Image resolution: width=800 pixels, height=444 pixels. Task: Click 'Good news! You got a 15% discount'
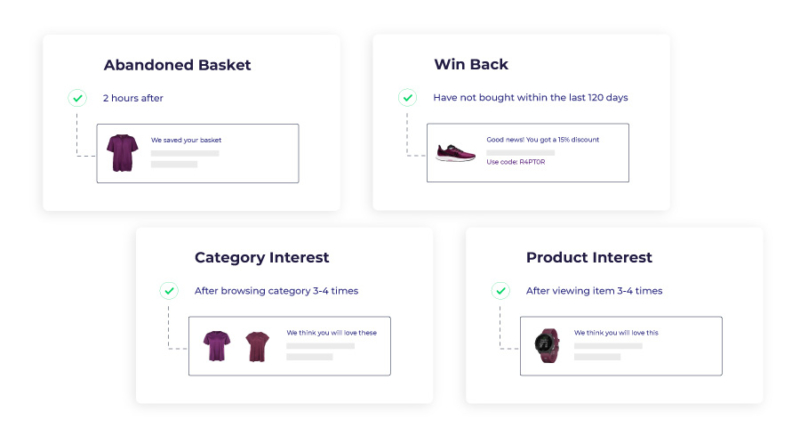[x=543, y=139]
